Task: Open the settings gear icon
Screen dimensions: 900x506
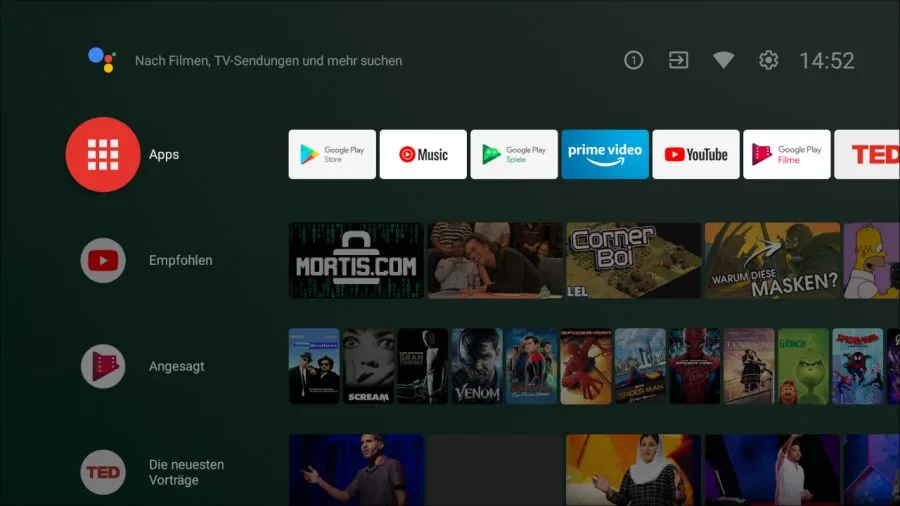Action: [769, 60]
